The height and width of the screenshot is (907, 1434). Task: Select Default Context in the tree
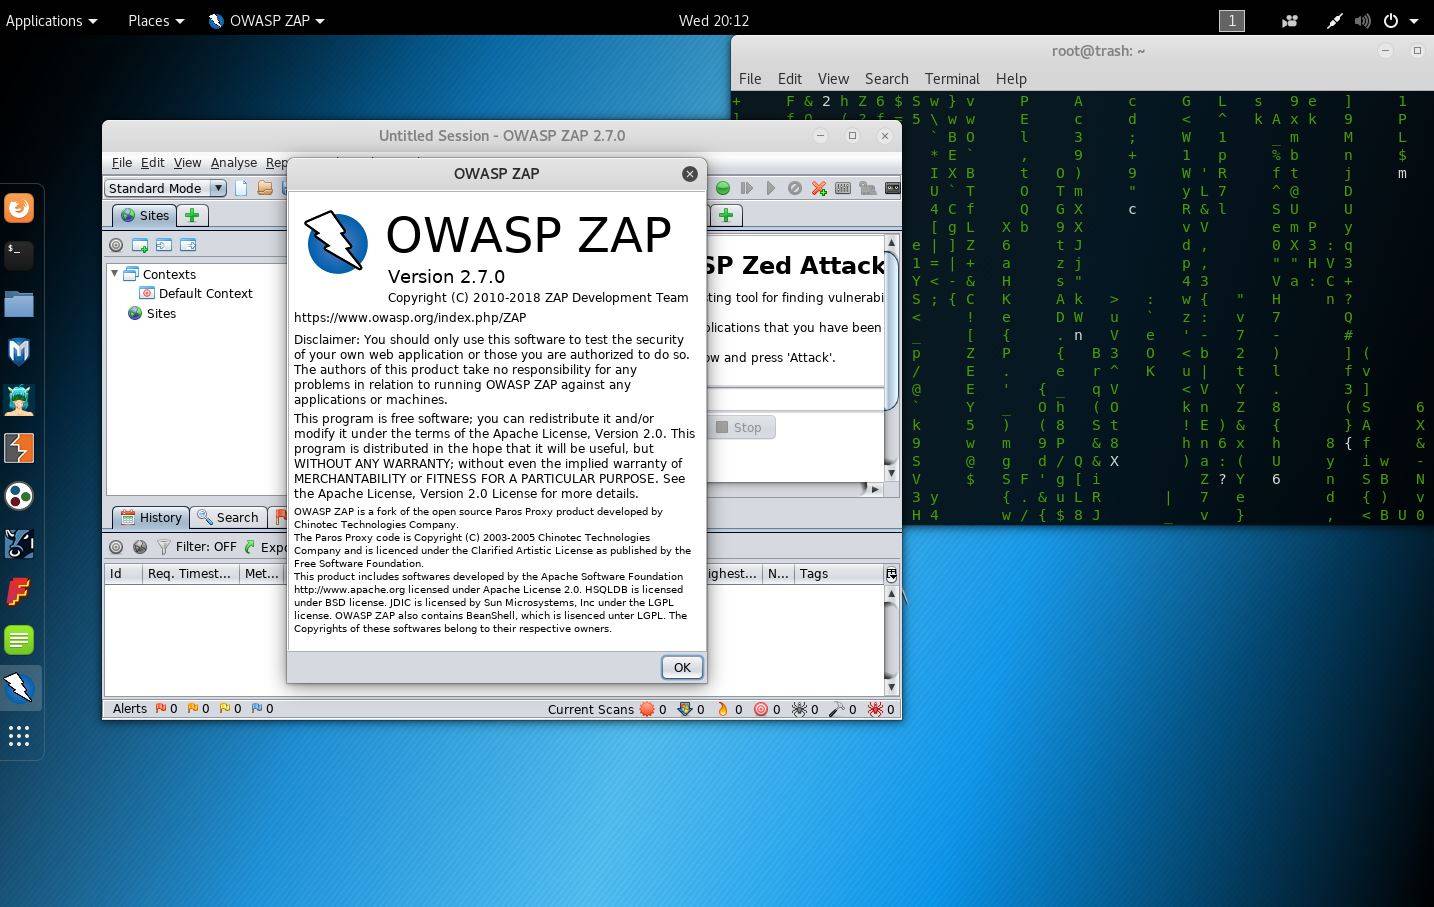tap(196, 293)
